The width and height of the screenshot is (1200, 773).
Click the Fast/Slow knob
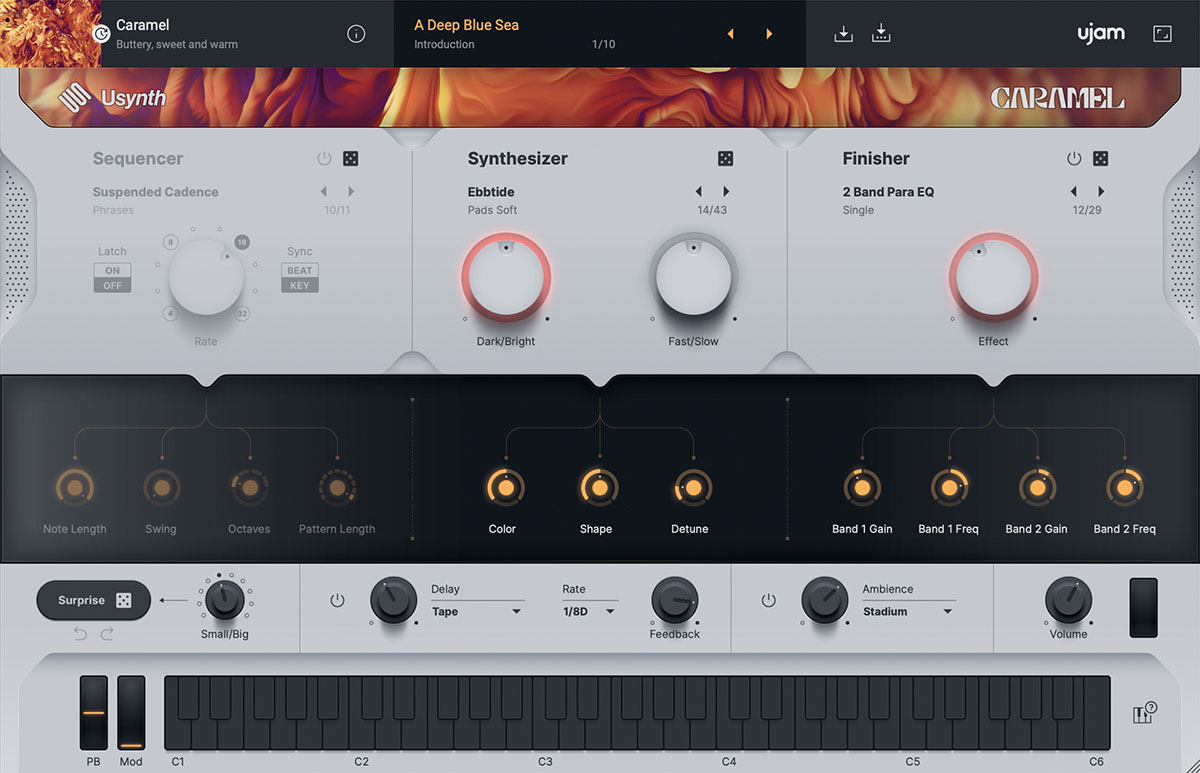click(693, 278)
